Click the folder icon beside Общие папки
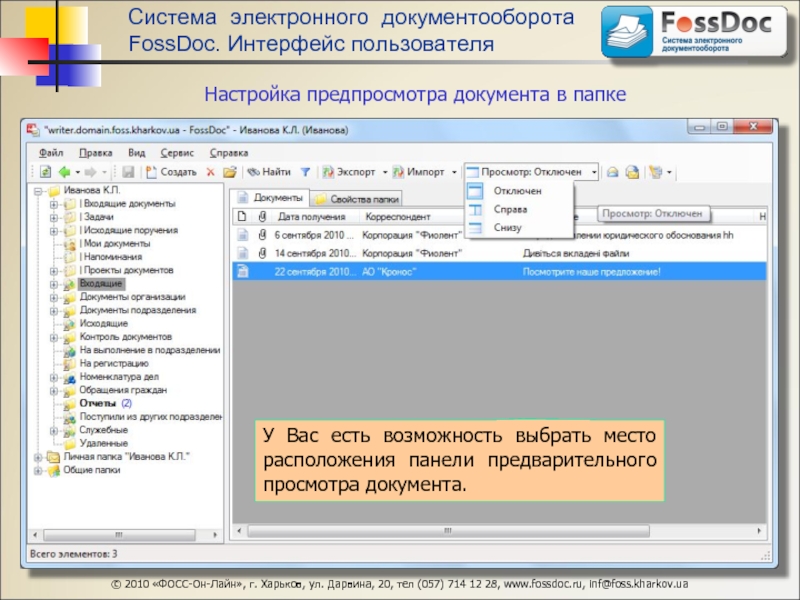Image resolution: width=800 pixels, height=600 pixels. coord(53,470)
